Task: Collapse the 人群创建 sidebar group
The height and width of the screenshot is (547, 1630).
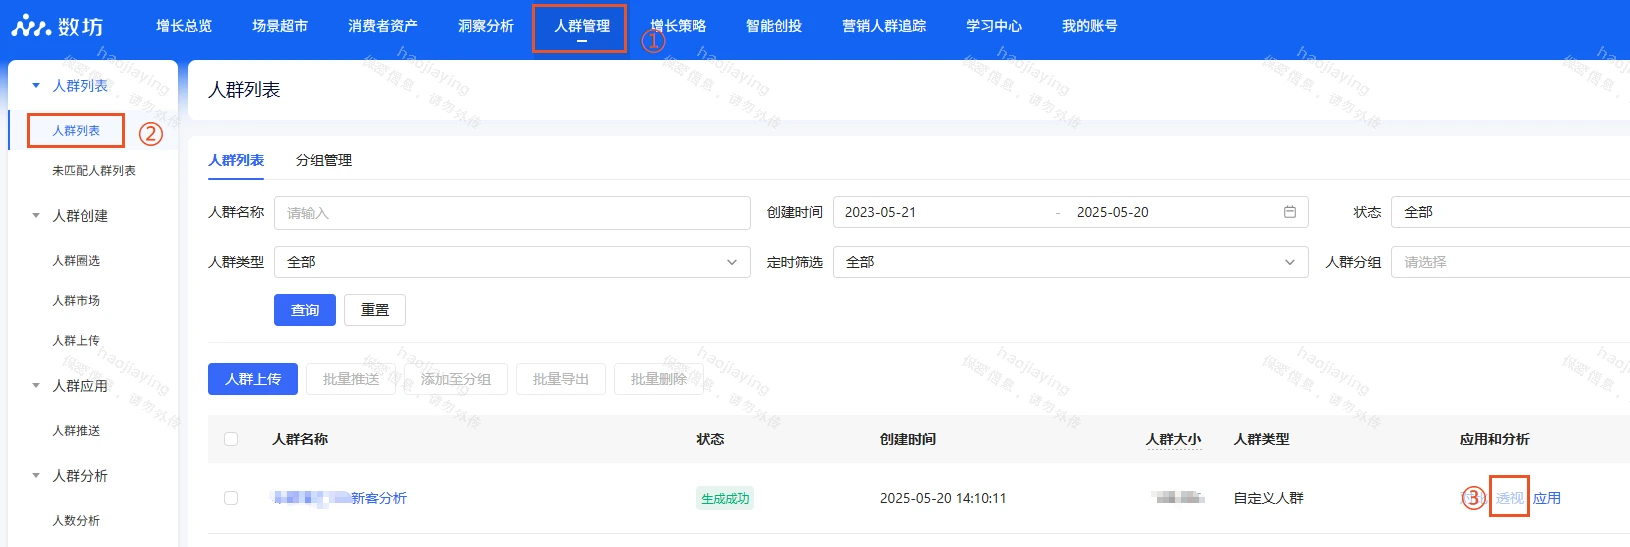Action: 36,216
